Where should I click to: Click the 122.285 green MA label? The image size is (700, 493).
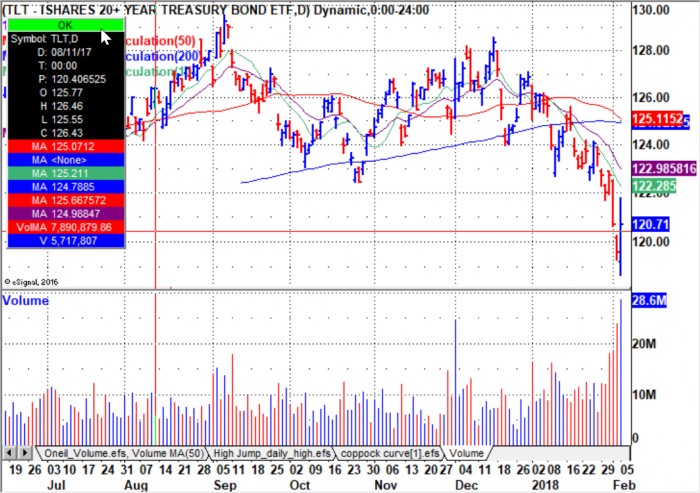tap(654, 185)
